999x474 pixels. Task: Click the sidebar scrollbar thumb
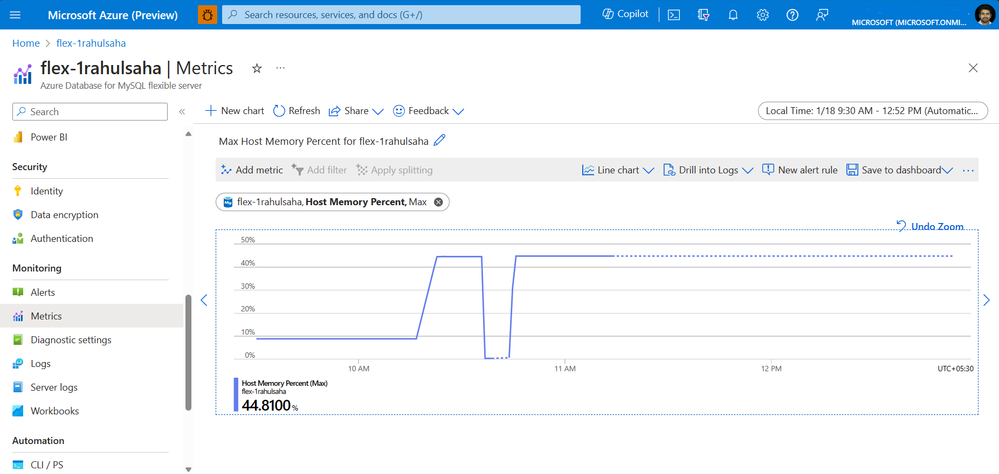point(188,352)
